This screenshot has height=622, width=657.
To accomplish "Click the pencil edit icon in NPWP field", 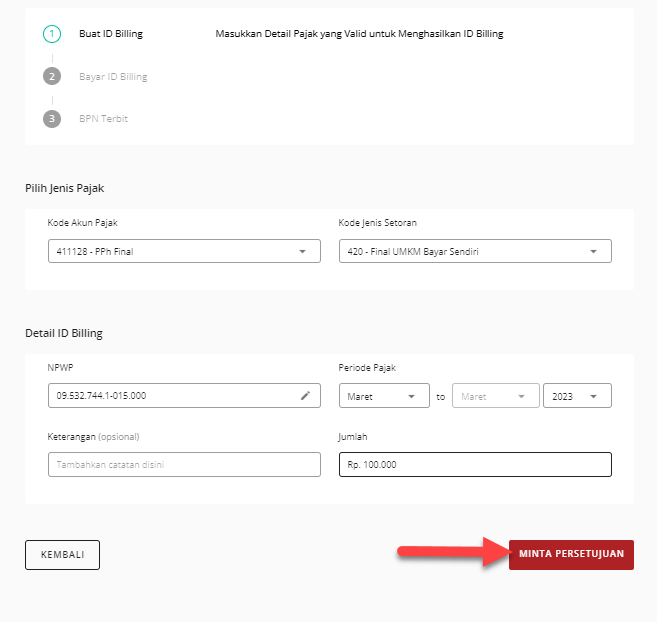I will pos(306,396).
